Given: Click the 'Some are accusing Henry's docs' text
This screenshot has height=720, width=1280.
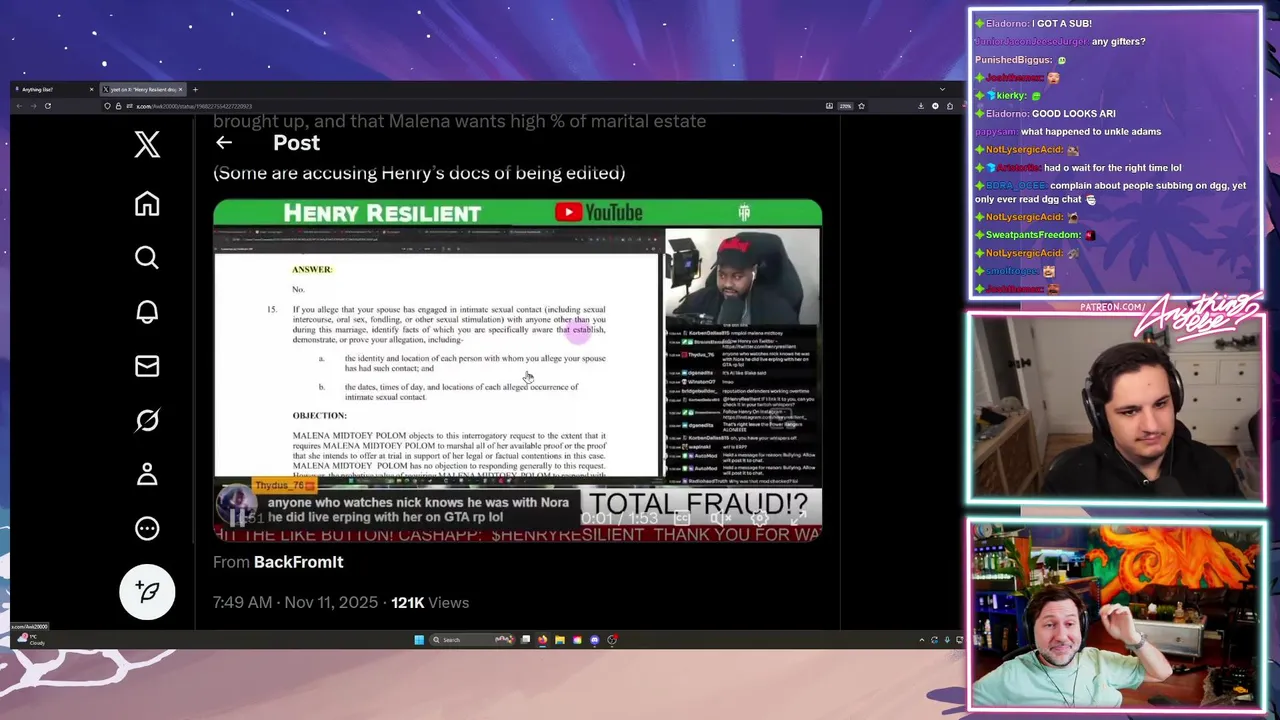Looking at the screenshot, I should point(419,173).
